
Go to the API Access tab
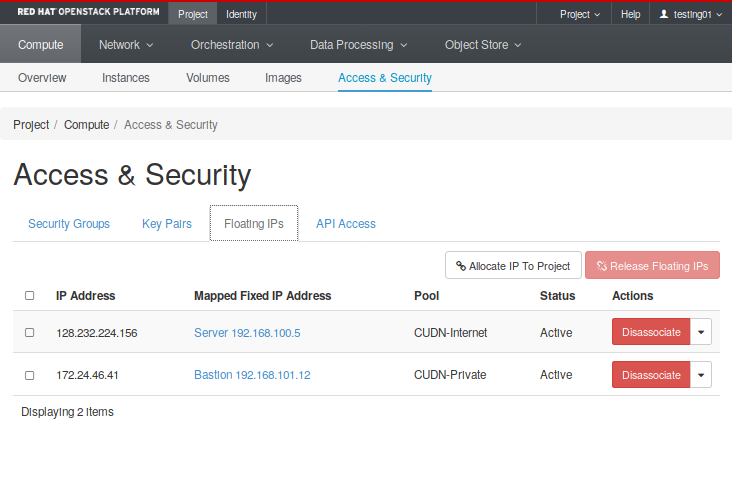[x=346, y=224]
